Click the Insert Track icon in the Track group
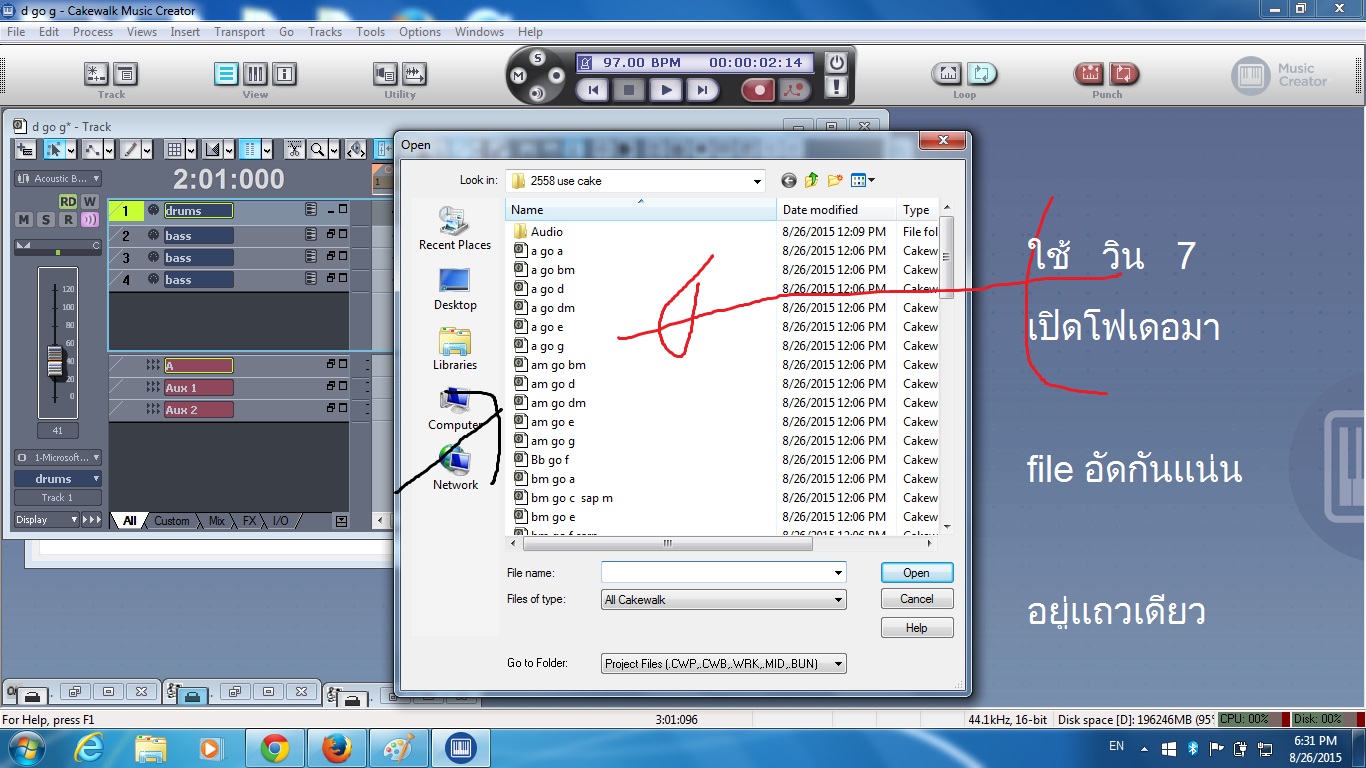The height and width of the screenshot is (768, 1366). 96,73
